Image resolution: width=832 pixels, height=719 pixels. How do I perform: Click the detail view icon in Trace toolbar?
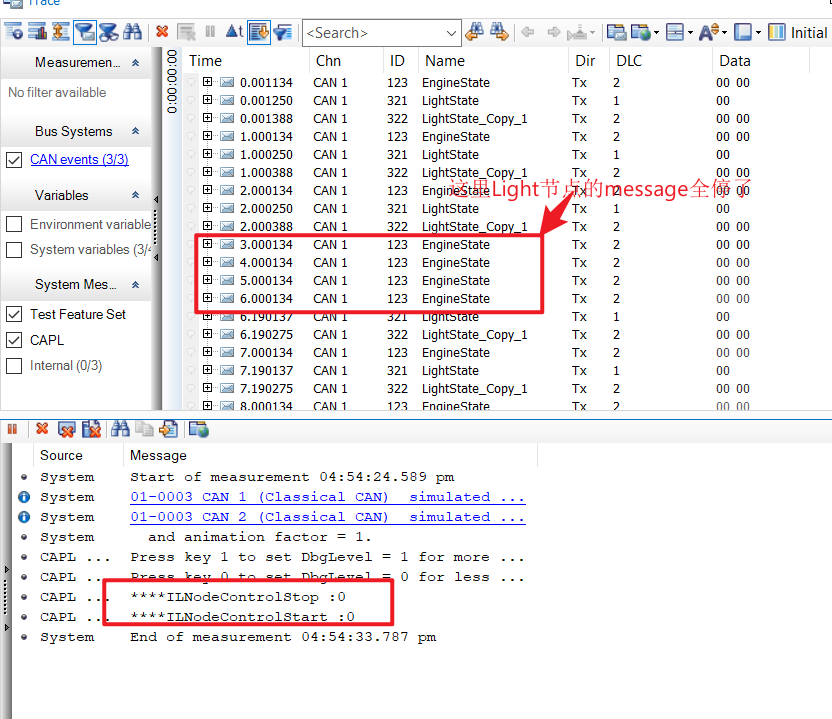click(x=14, y=32)
